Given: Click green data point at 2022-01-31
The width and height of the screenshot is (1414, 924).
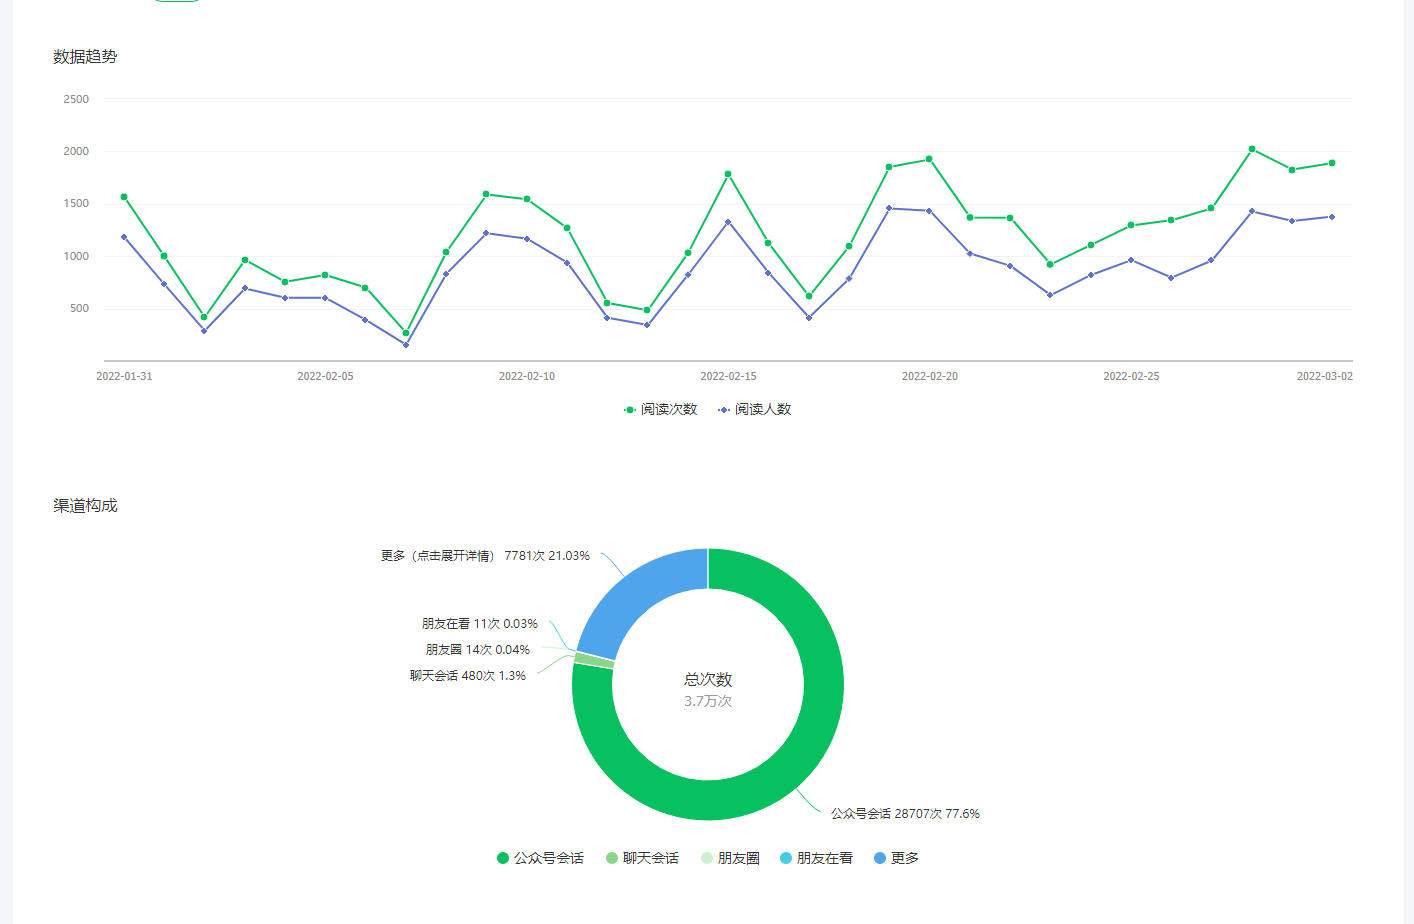Looking at the screenshot, I should coord(124,197).
